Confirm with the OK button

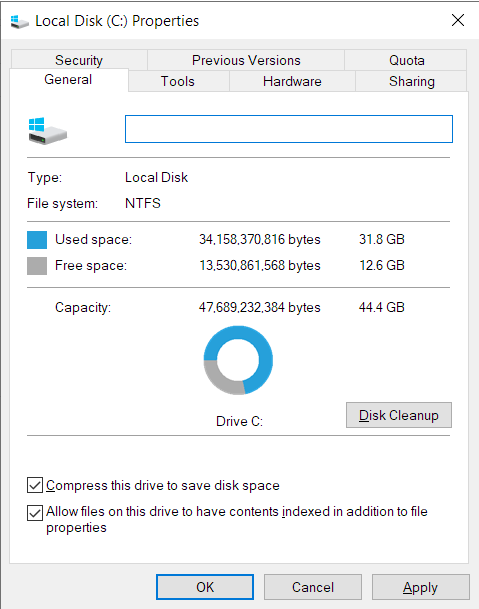pyautogui.click(x=205, y=587)
